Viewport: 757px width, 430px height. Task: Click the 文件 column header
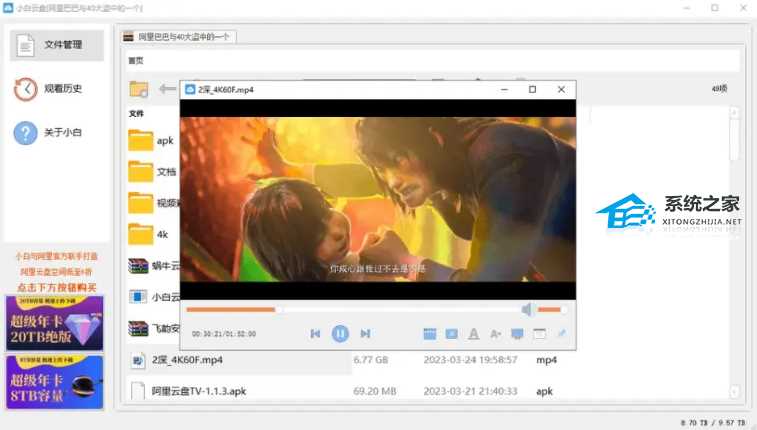coord(136,113)
